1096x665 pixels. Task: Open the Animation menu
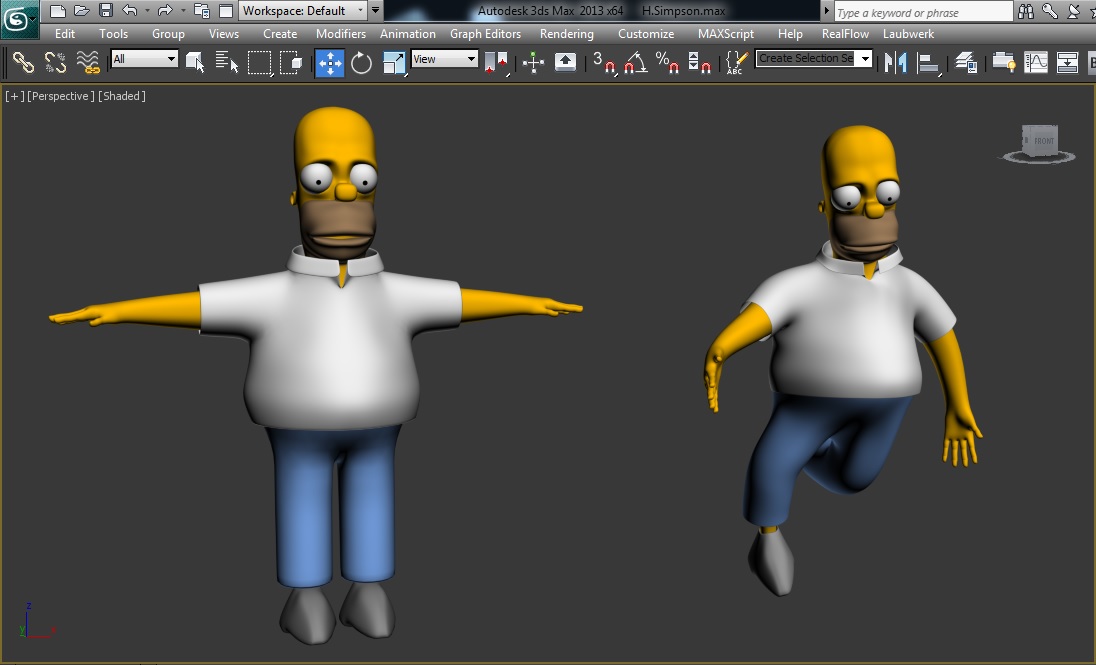click(x=408, y=34)
